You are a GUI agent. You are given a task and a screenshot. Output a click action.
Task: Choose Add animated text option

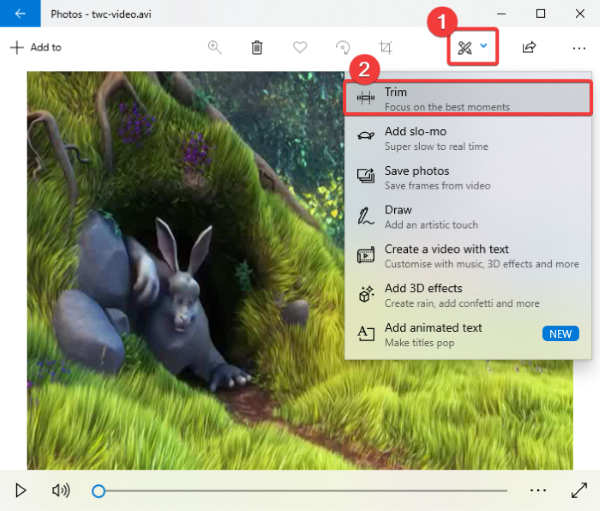[x=468, y=335]
